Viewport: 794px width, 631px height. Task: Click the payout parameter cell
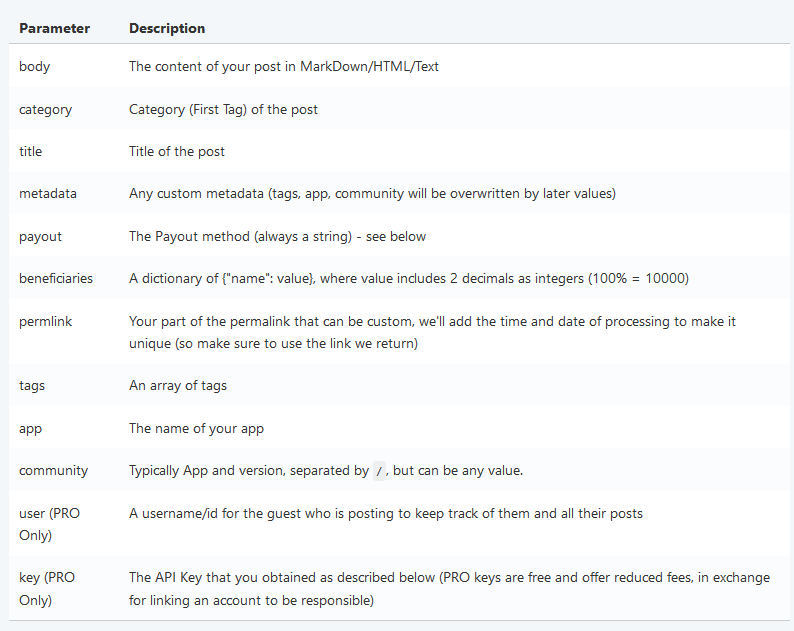pyautogui.click(x=41, y=236)
